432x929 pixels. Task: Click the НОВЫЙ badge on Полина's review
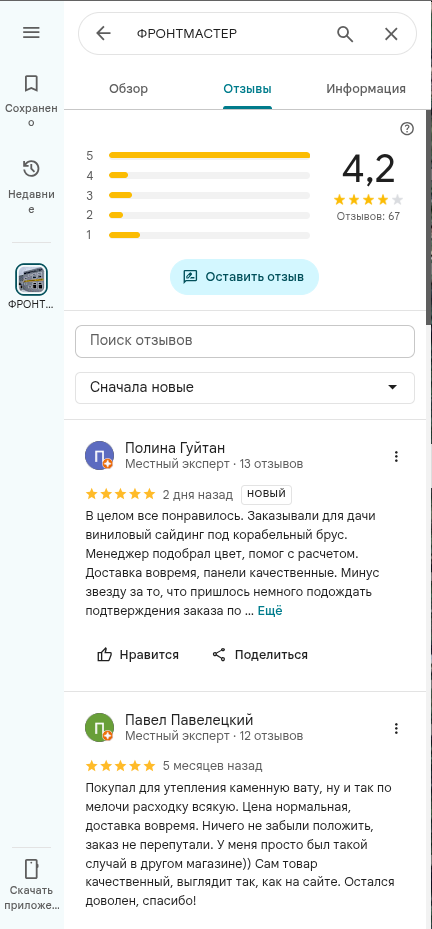[x=266, y=494]
